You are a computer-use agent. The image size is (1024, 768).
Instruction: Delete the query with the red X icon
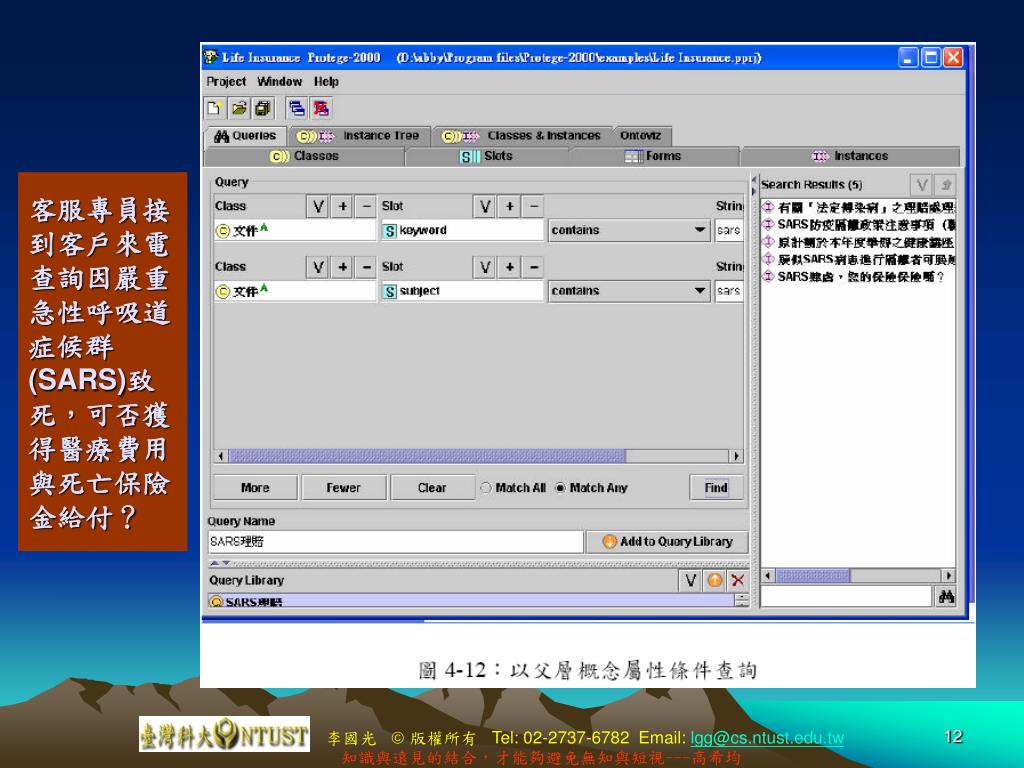[738, 580]
